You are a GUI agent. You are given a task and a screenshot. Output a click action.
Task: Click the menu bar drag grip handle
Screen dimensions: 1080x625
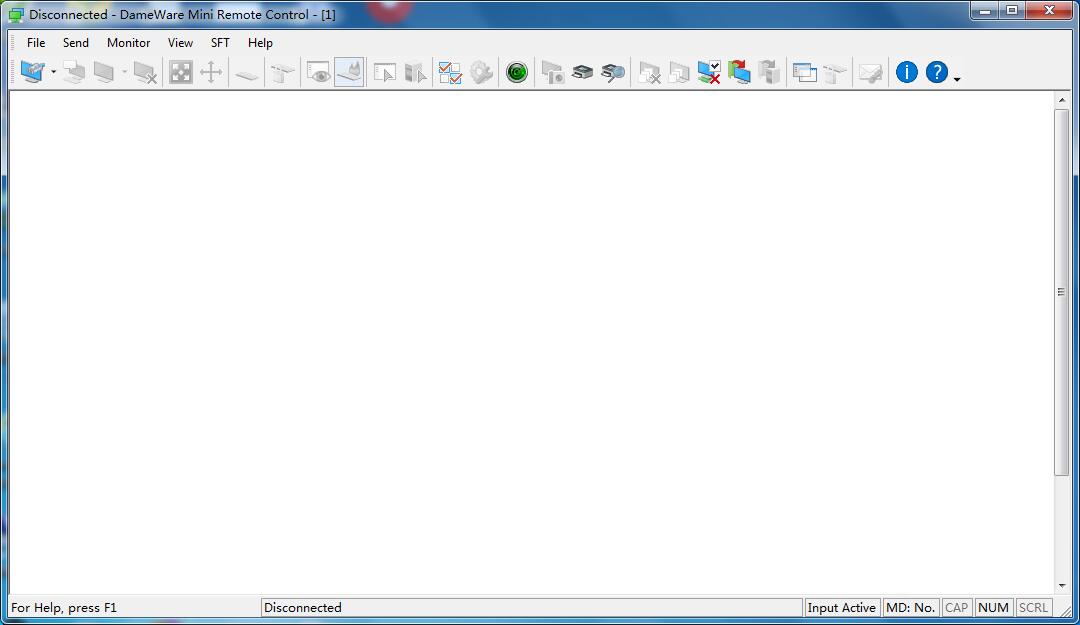click(12, 43)
